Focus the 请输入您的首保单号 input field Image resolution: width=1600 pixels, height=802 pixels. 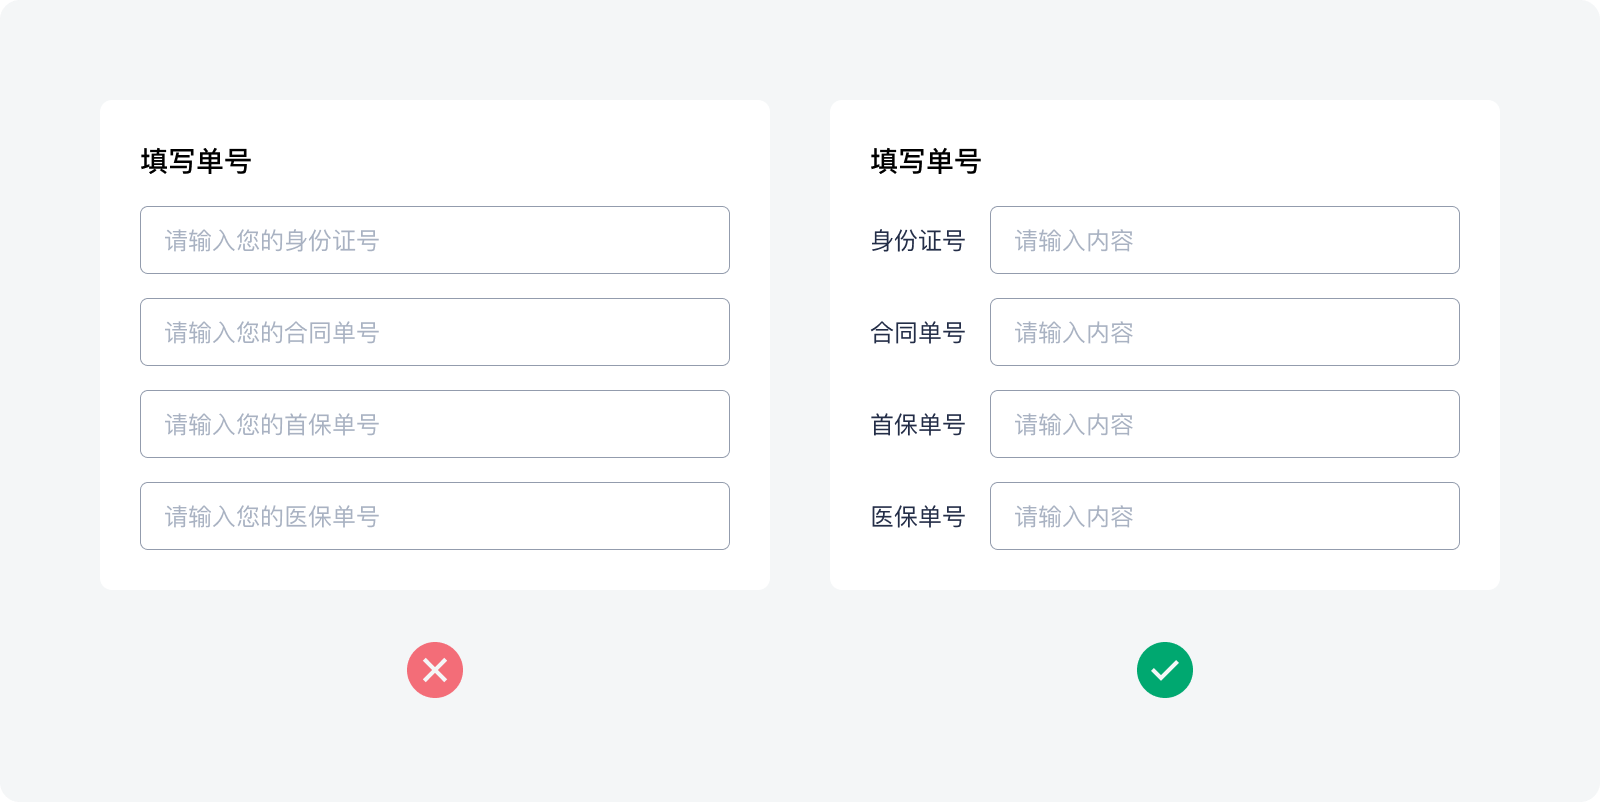[x=435, y=424]
